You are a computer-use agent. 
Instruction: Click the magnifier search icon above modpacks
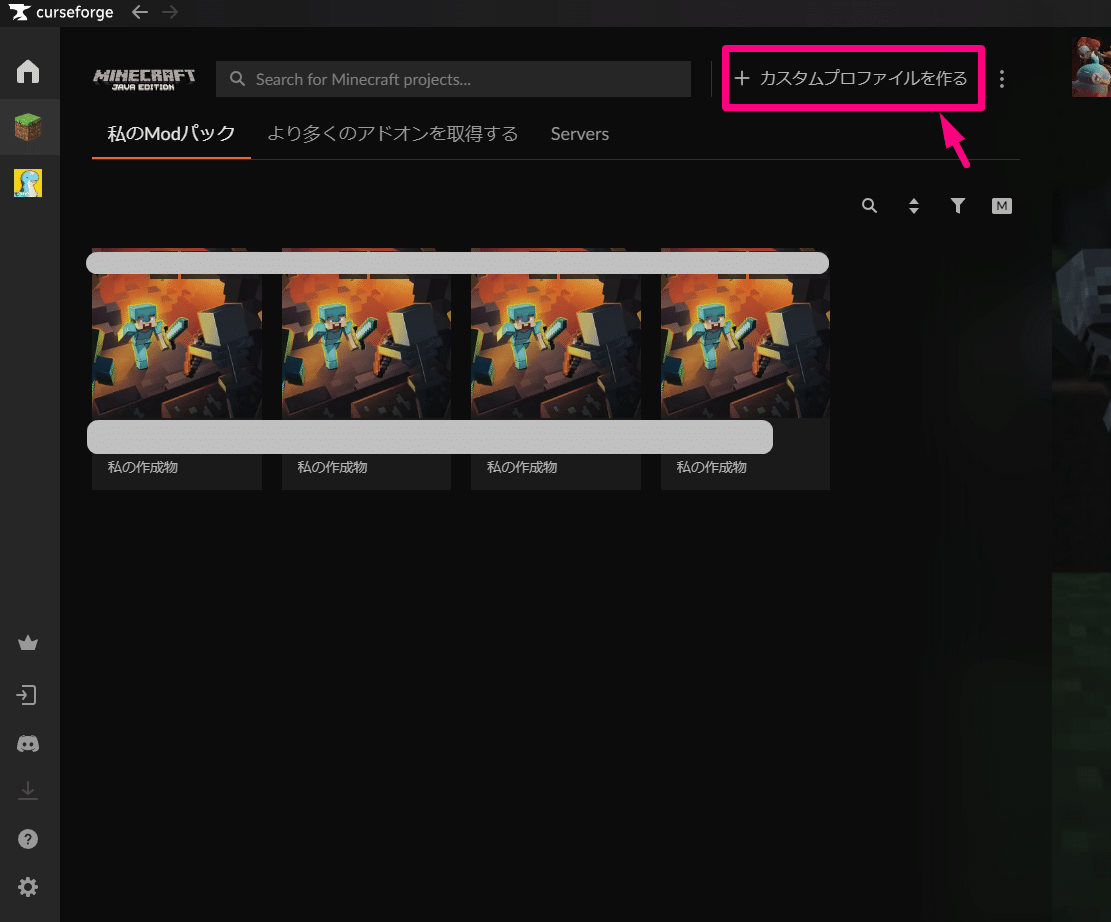pyautogui.click(x=869, y=206)
